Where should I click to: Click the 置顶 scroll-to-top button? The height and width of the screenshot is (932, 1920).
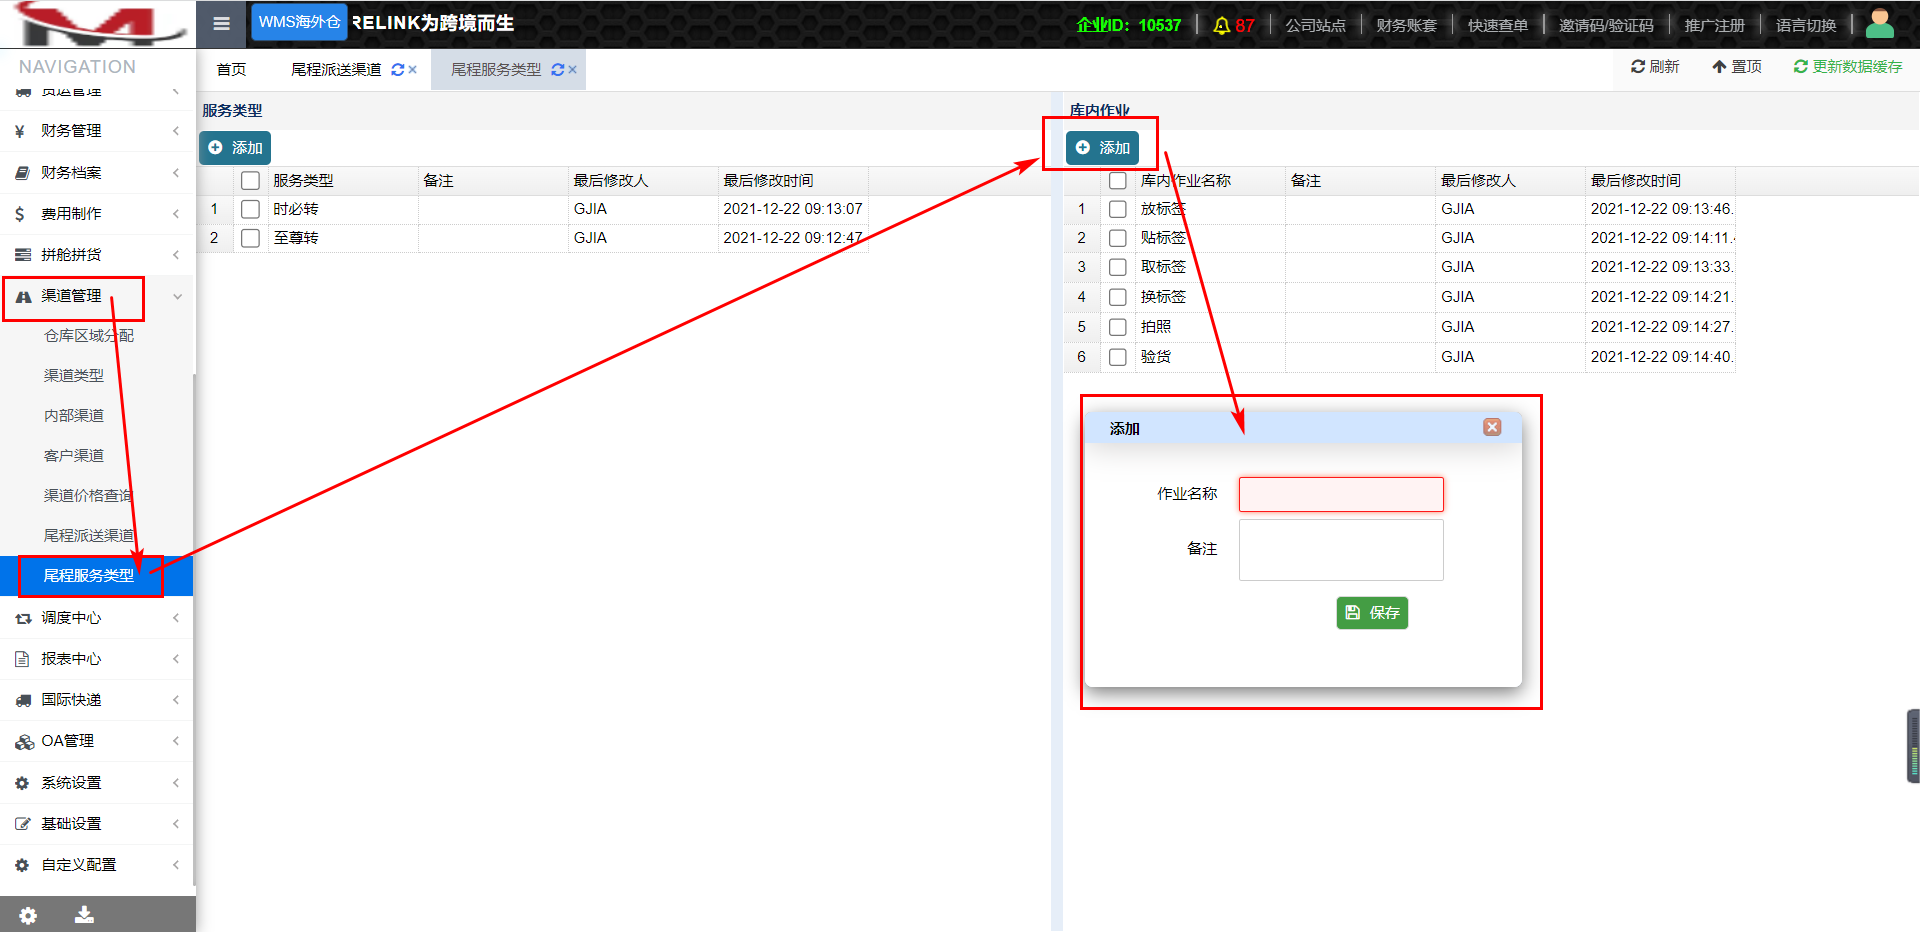pyautogui.click(x=1737, y=67)
